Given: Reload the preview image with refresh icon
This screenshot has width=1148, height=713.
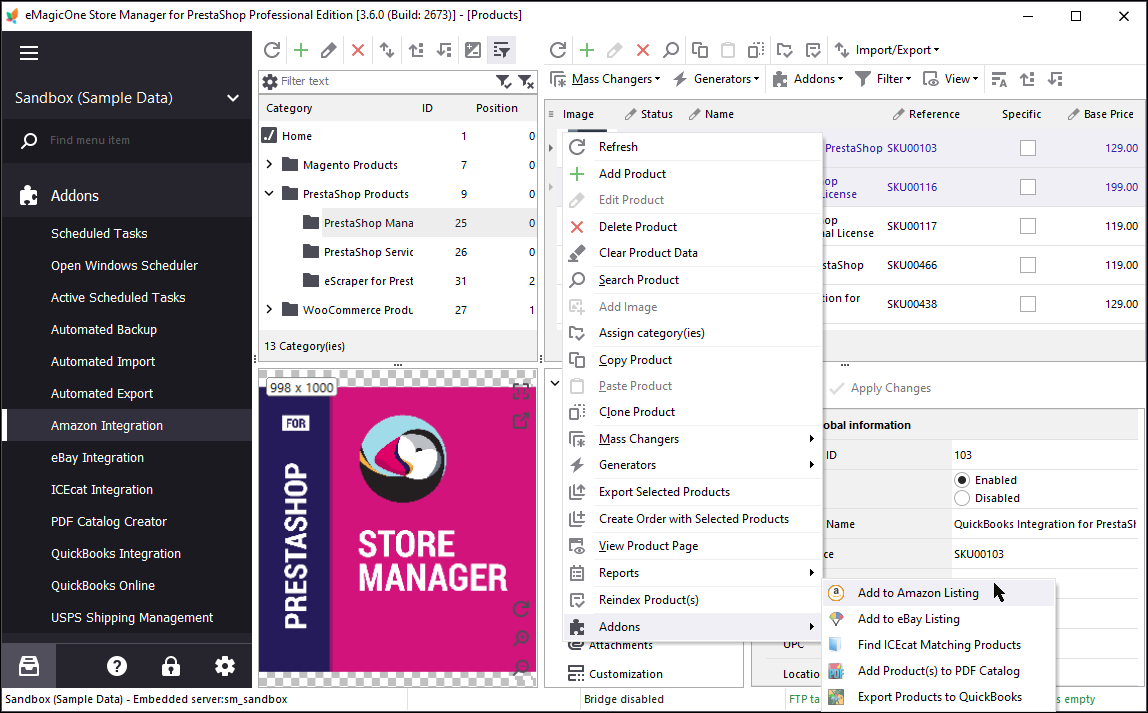Looking at the screenshot, I should [x=521, y=609].
